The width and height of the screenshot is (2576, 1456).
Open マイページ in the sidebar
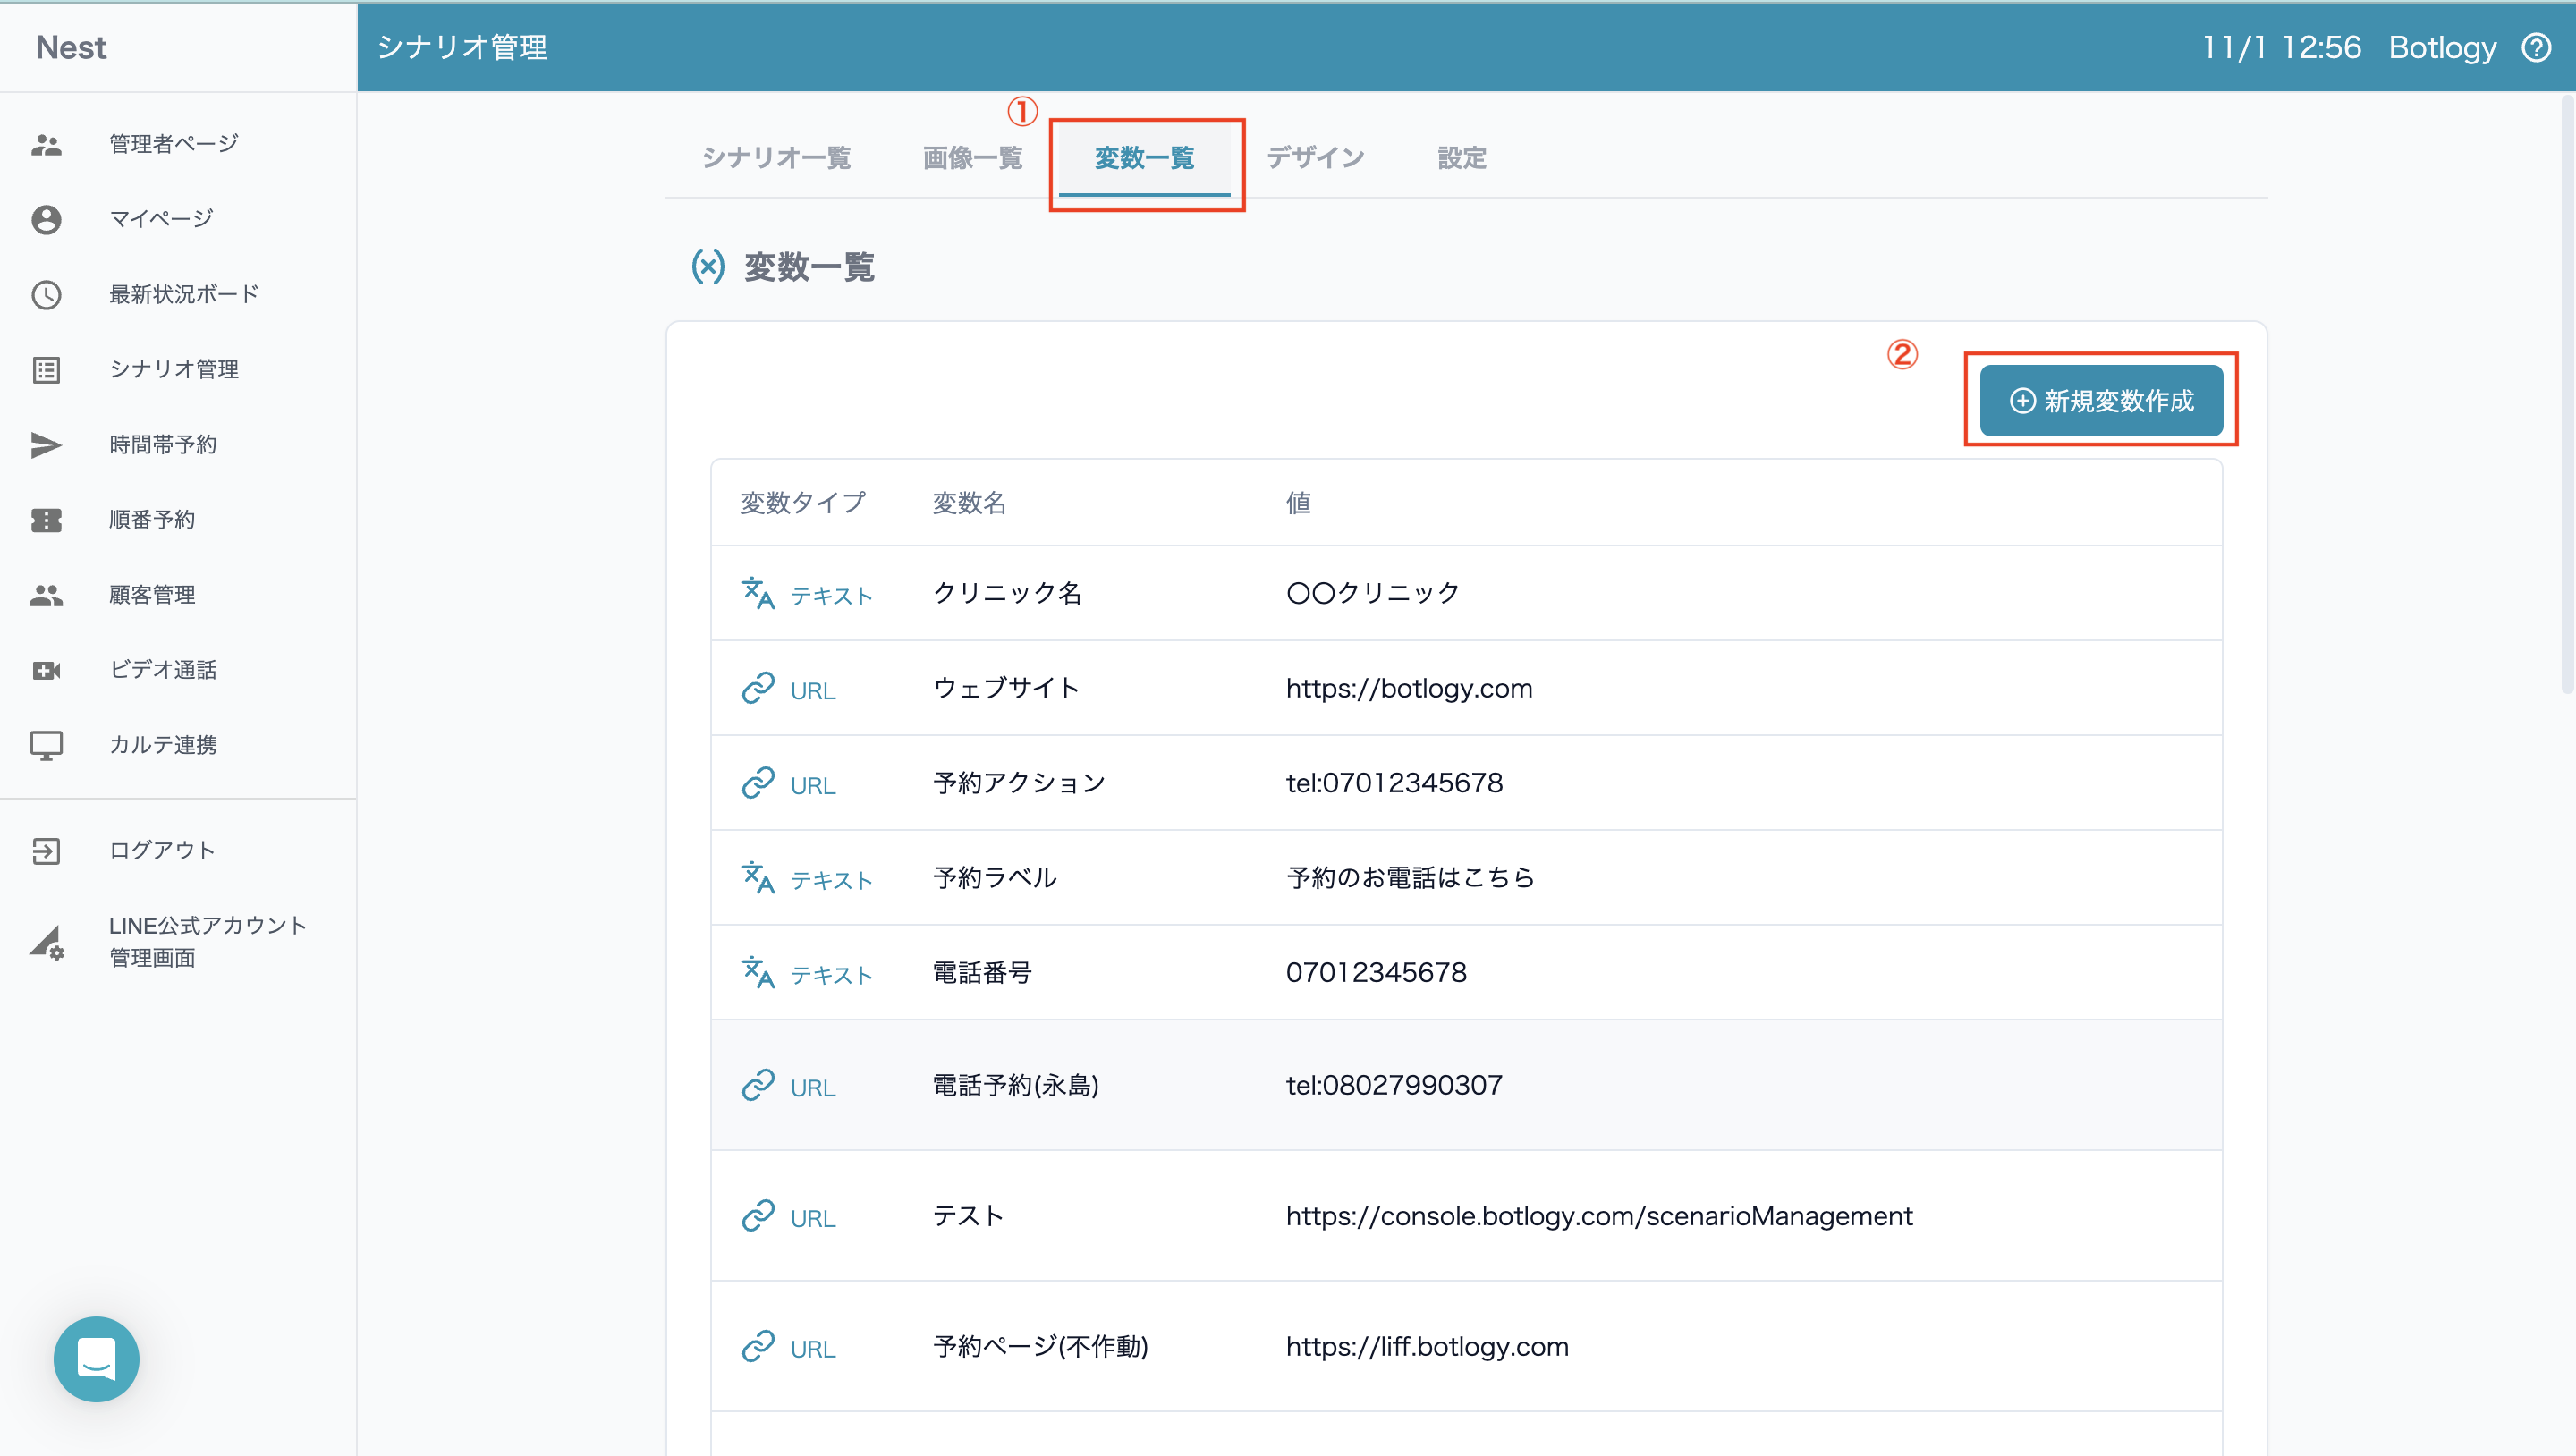coord(161,219)
